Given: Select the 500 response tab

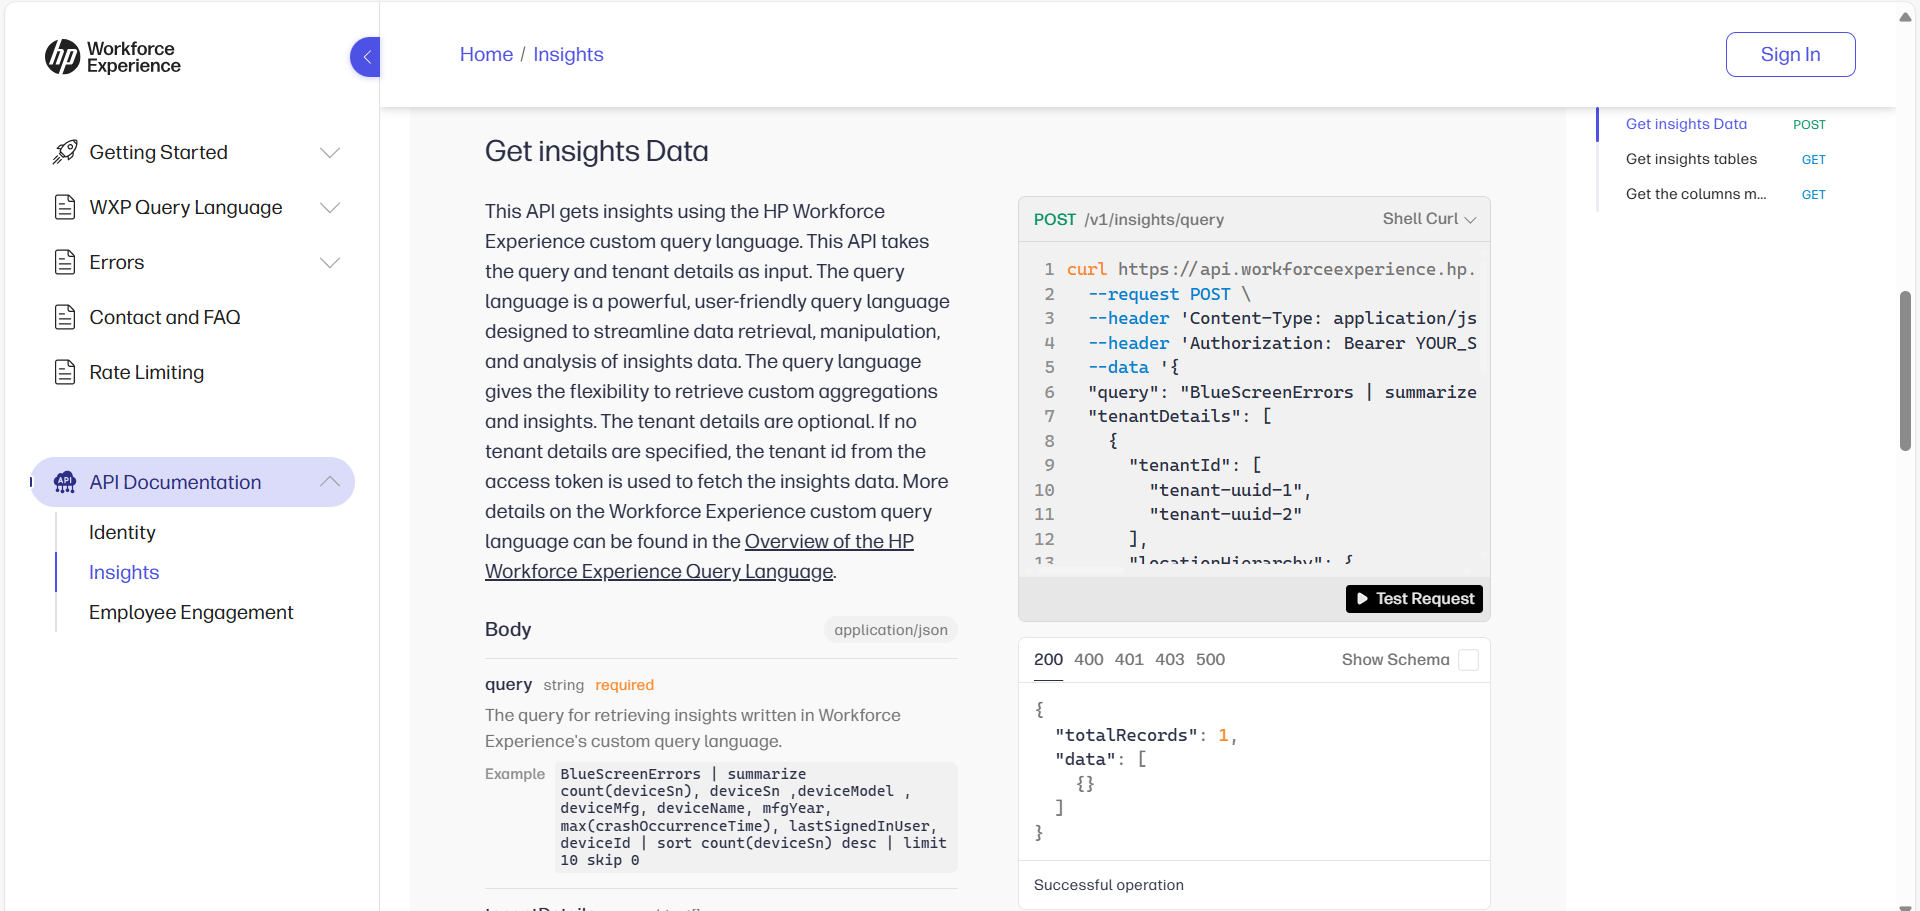Looking at the screenshot, I should [1210, 660].
